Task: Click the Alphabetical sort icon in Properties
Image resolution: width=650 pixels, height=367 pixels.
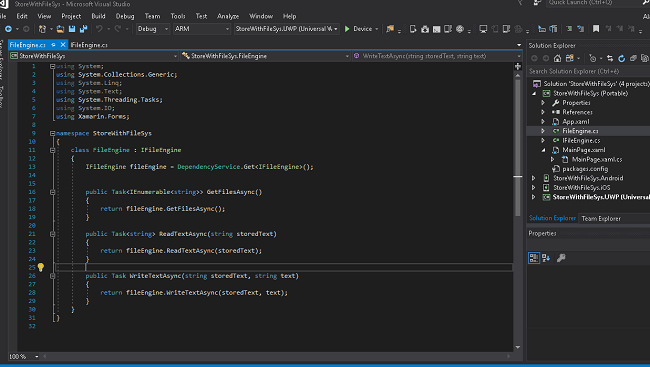Action: coord(546,258)
